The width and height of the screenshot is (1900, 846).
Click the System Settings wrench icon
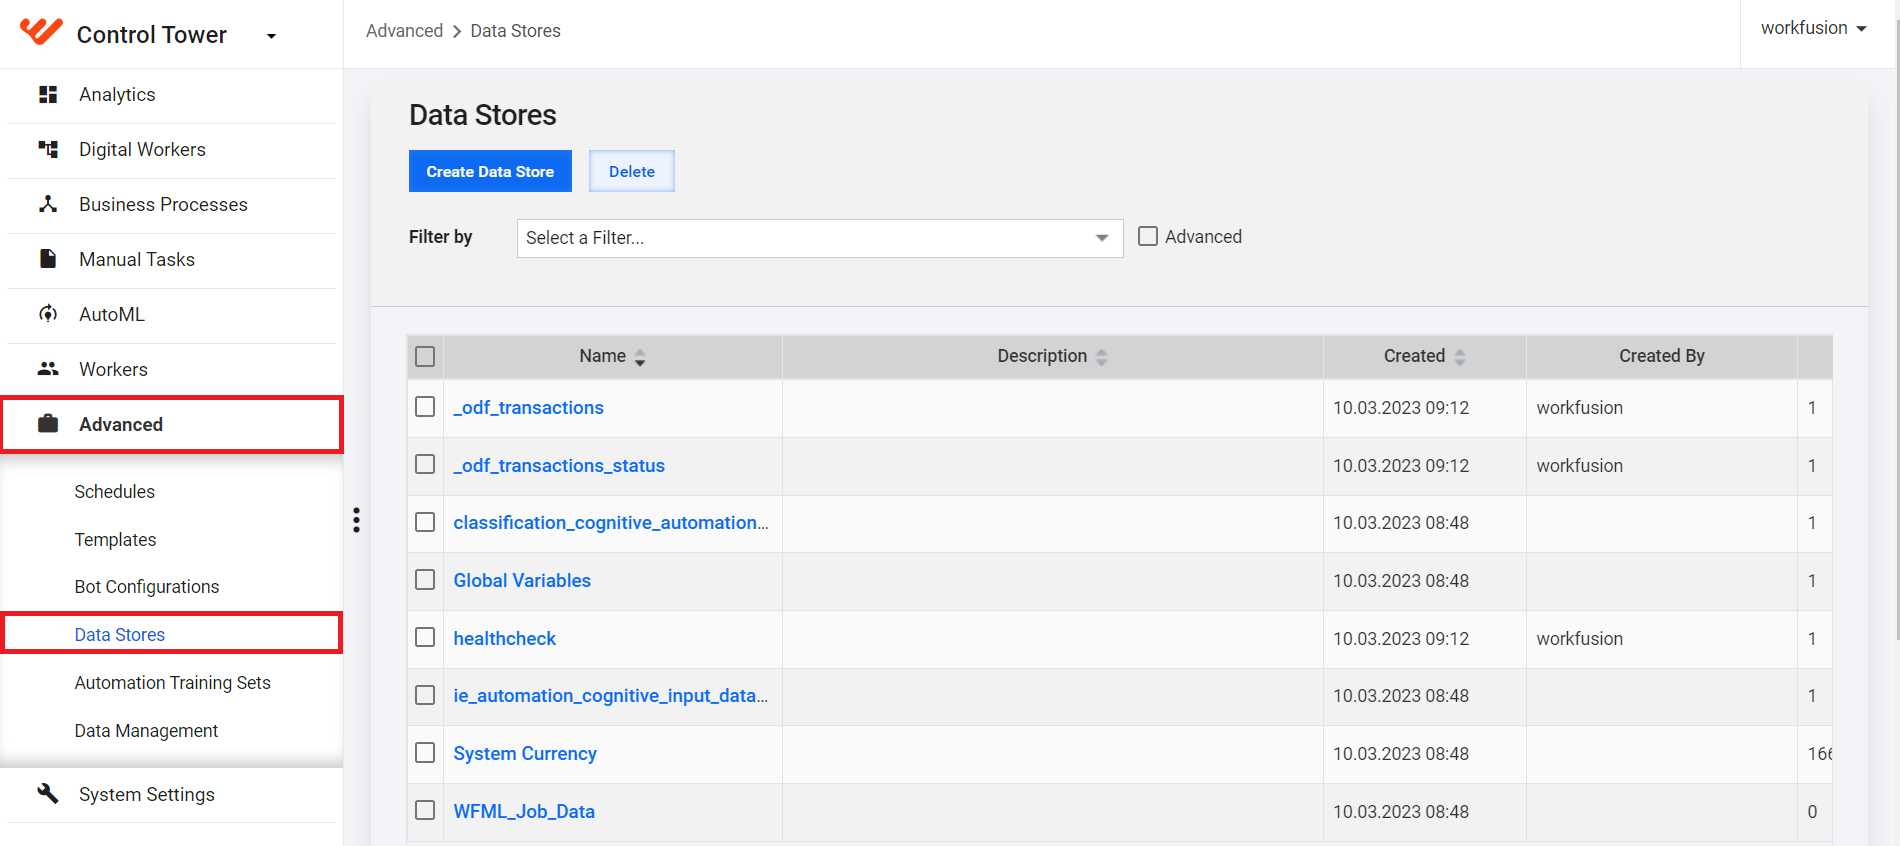pyautogui.click(x=47, y=794)
